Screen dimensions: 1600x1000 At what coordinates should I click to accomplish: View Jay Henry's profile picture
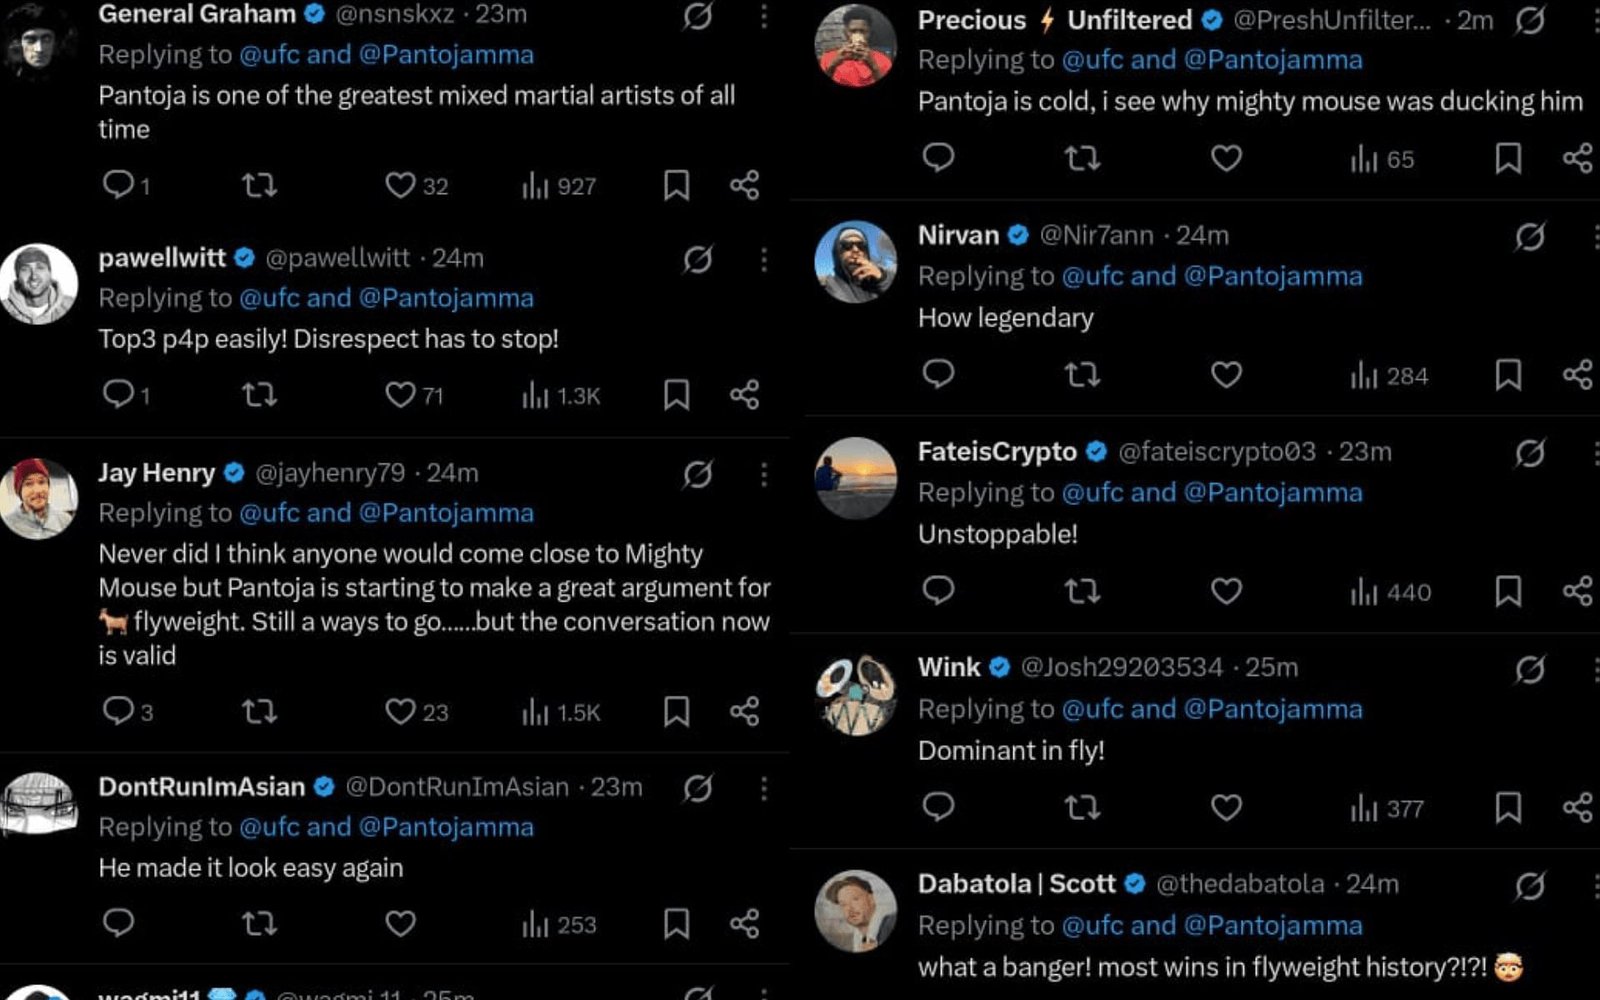tap(38, 498)
